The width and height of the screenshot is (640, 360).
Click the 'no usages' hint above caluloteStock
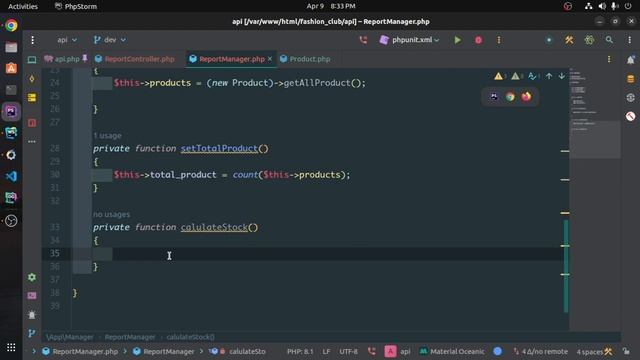pyautogui.click(x=111, y=214)
